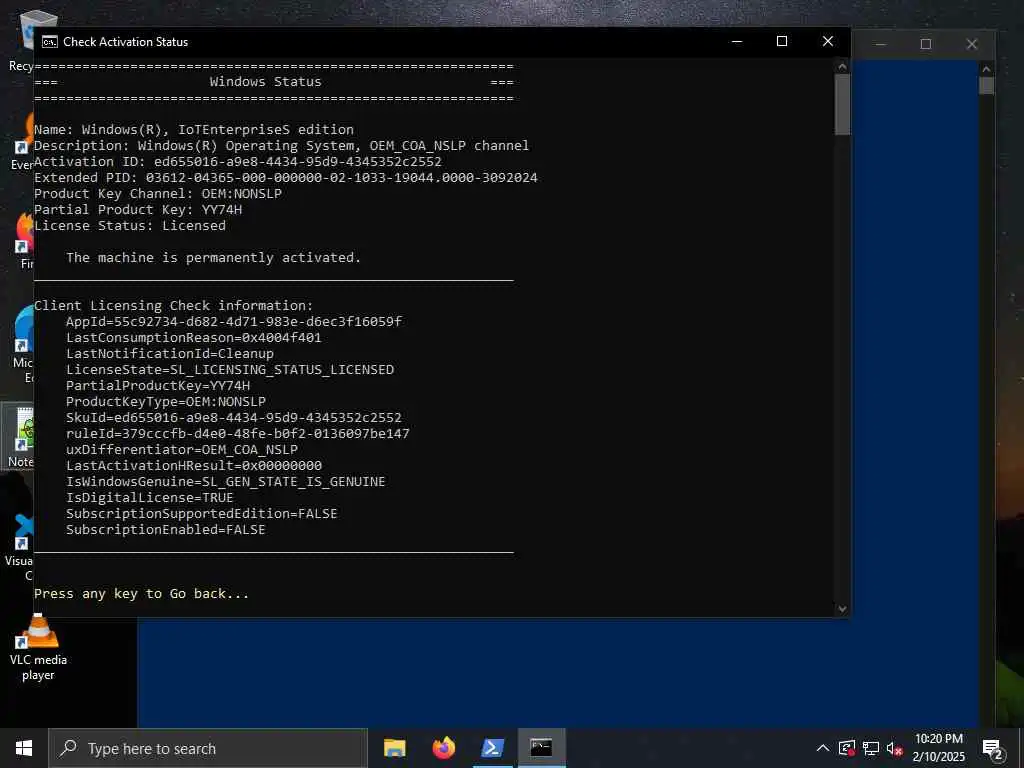The width and height of the screenshot is (1024, 768).
Task: Switch to the PowerShell taskbar window
Action: click(x=492, y=748)
